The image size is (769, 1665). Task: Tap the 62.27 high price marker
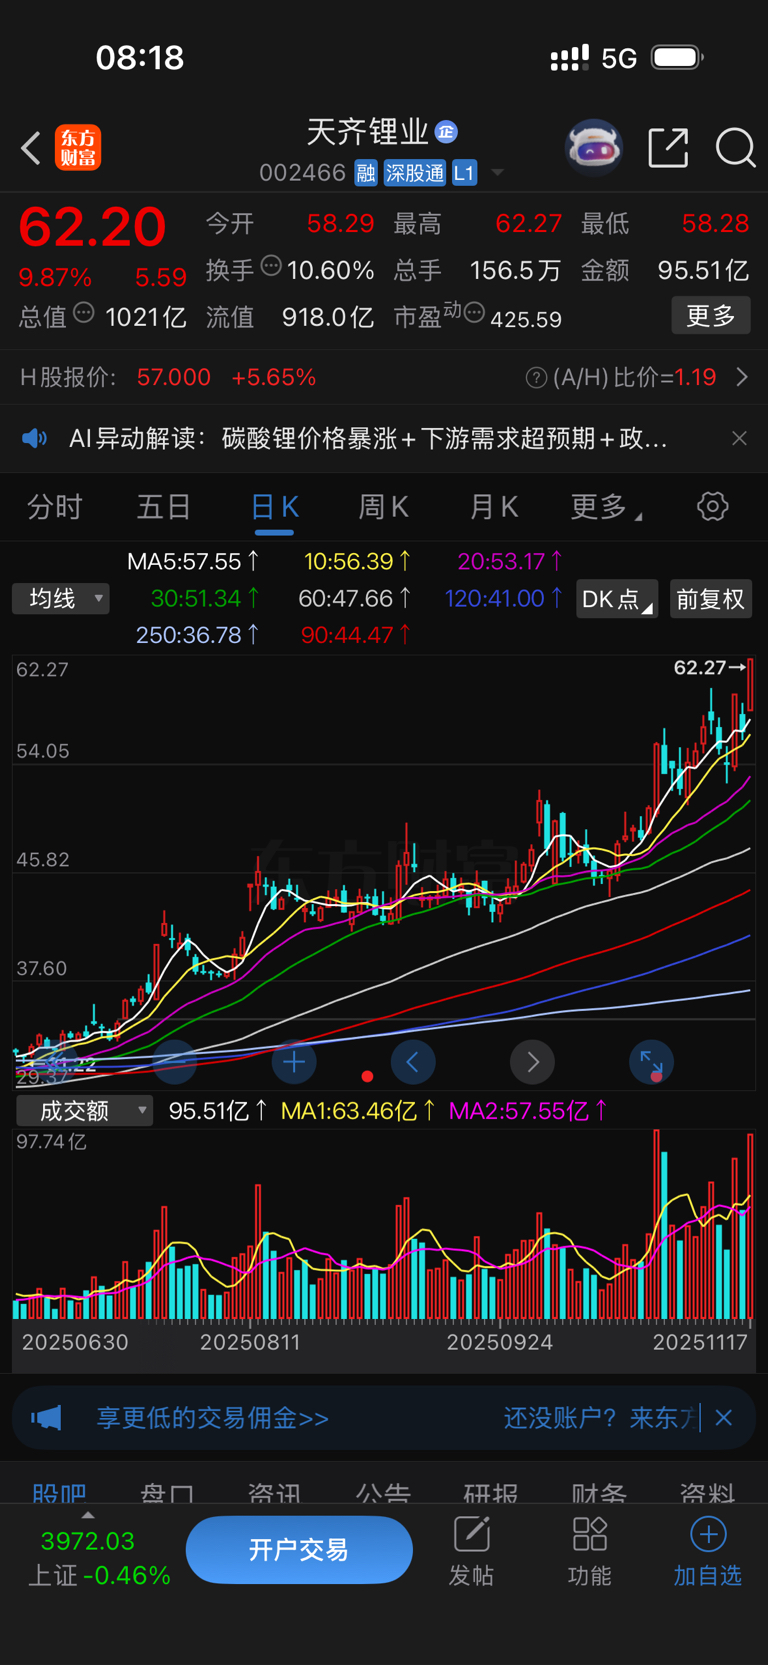709,667
